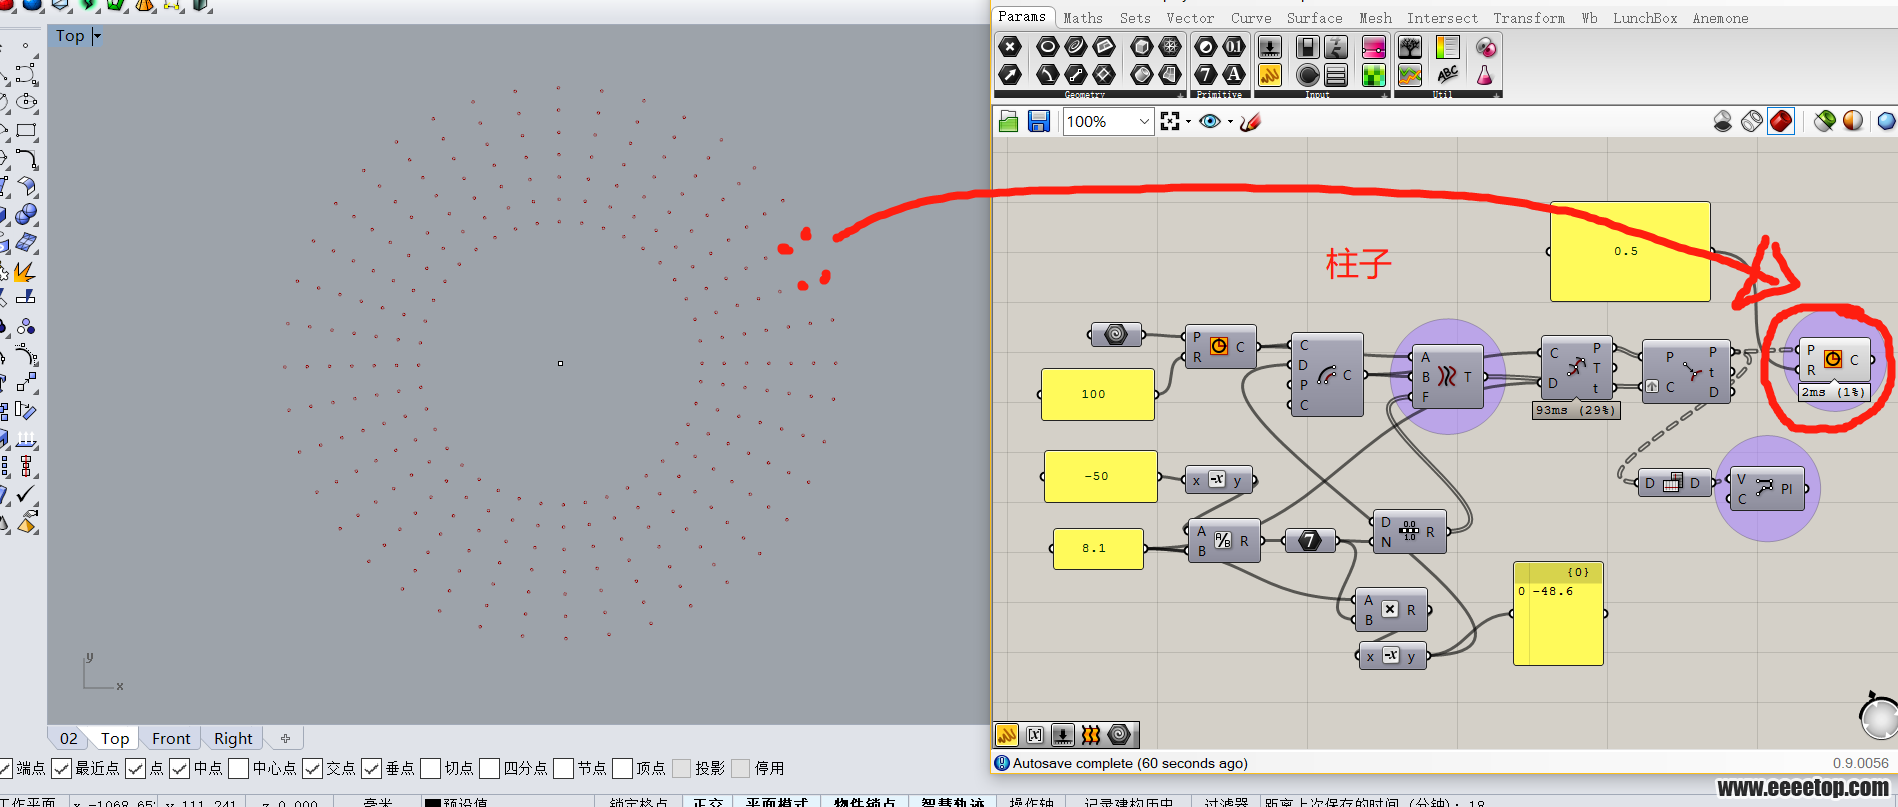Toggle the 最近点 osnap checkbox
This screenshot has height=807, width=1898.
pyautogui.click(x=61, y=768)
